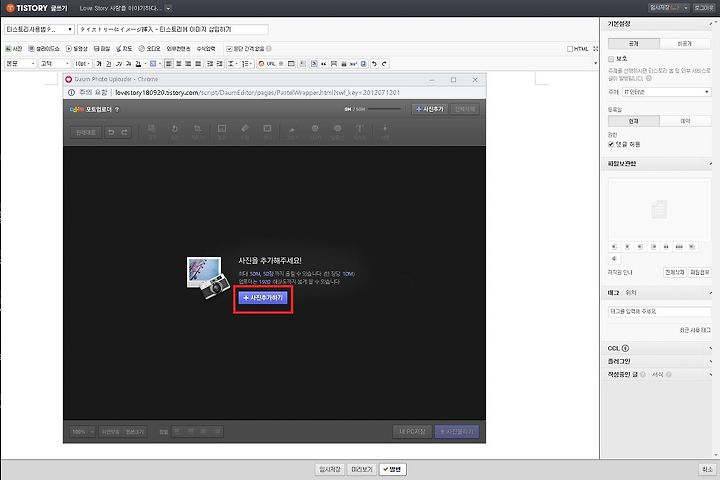This screenshot has width=720, height=480.
Task: Open the 수식입력 formula menu item
Action: coord(206,49)
